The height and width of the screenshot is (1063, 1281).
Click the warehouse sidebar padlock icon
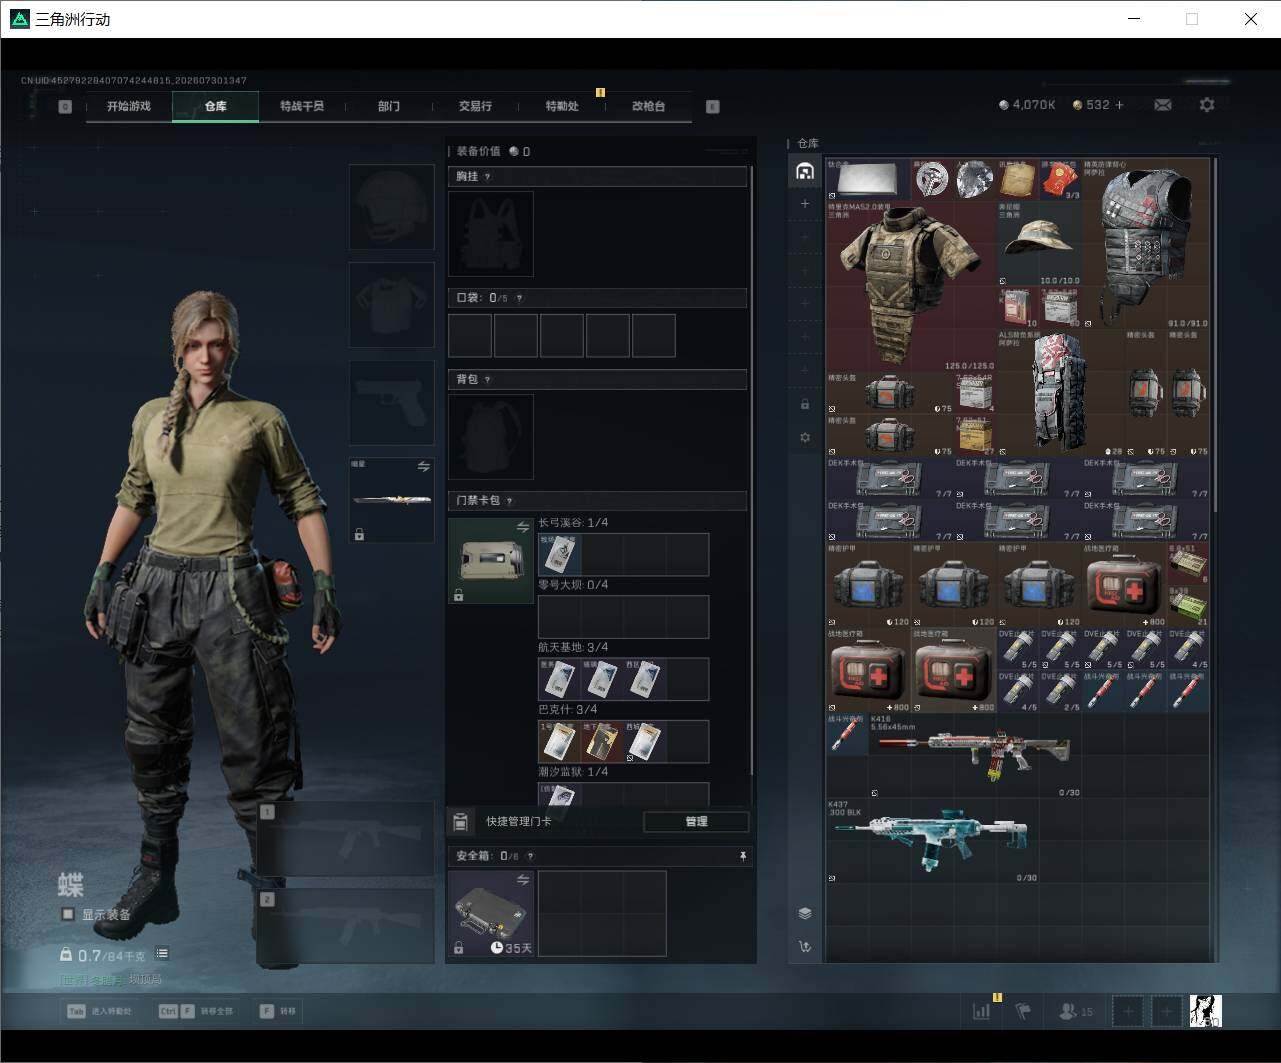coord(805,404)
